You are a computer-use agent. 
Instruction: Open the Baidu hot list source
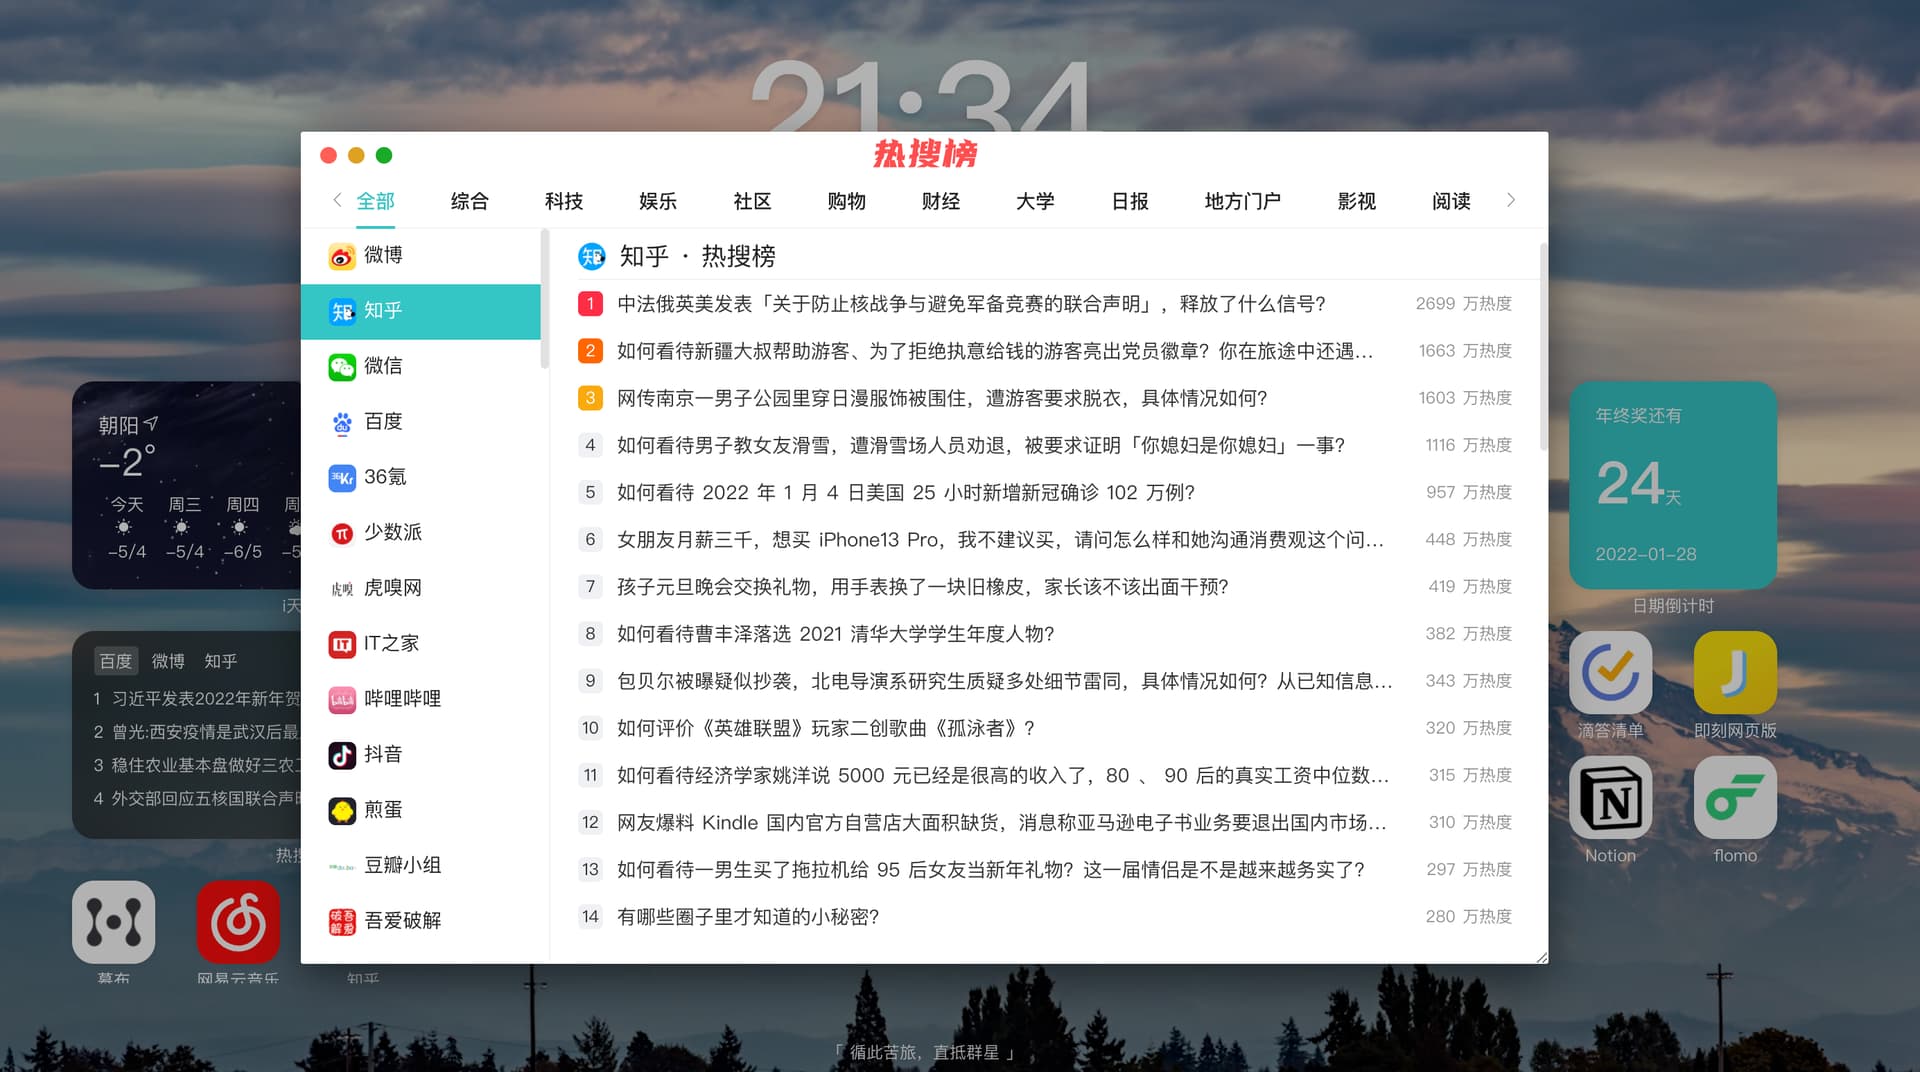382,422
